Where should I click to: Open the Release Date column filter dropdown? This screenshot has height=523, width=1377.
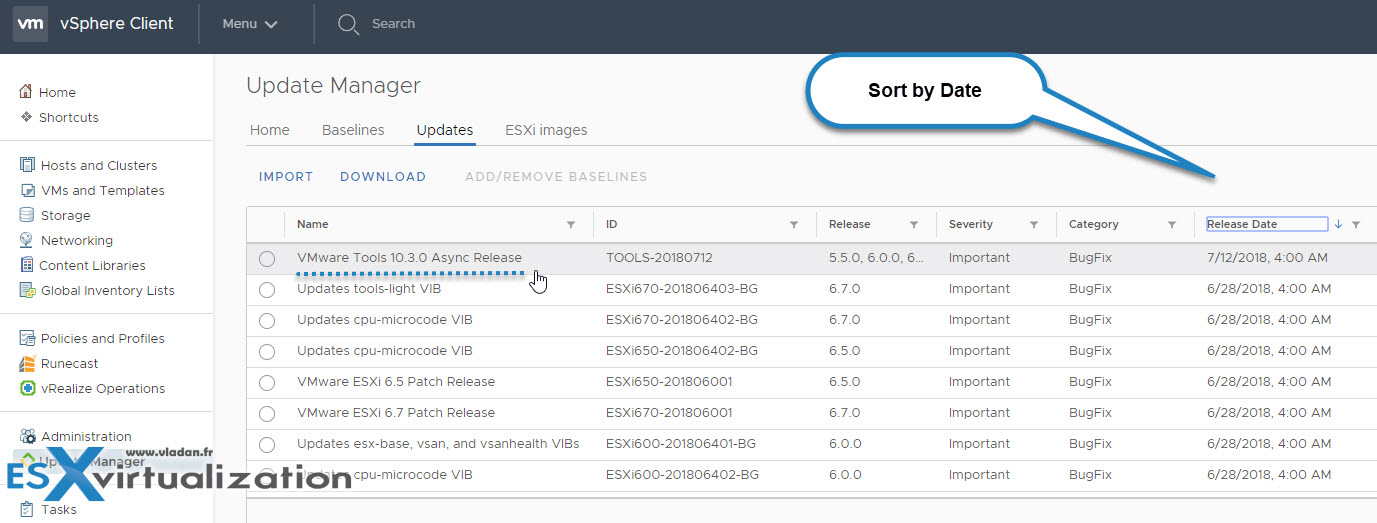coord(1356,225)
